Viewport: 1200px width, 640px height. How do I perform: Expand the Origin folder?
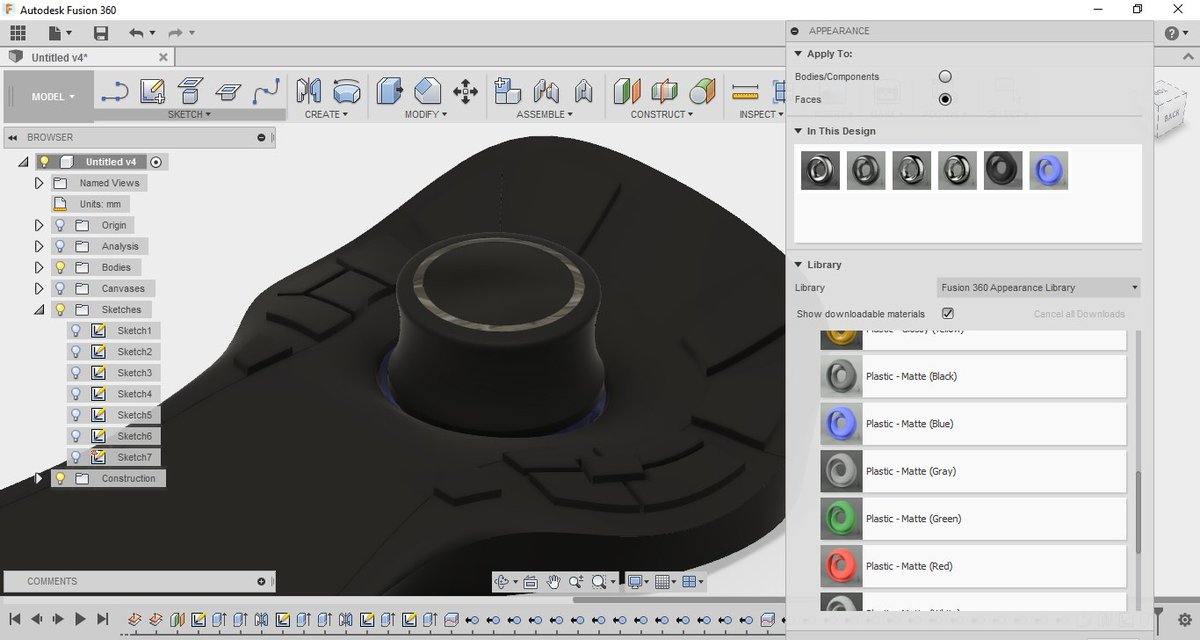coord(39,225)
